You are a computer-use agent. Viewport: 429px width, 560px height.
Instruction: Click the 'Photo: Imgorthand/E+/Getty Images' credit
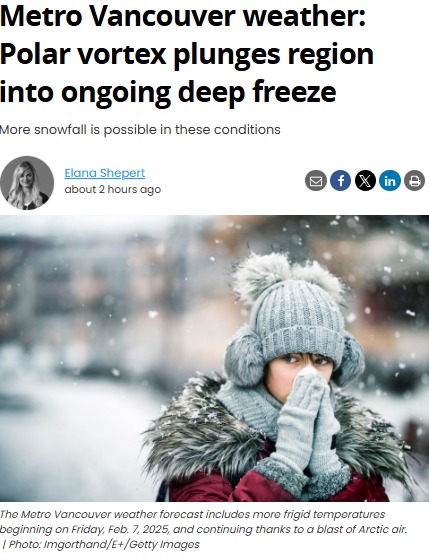[104, 545]
